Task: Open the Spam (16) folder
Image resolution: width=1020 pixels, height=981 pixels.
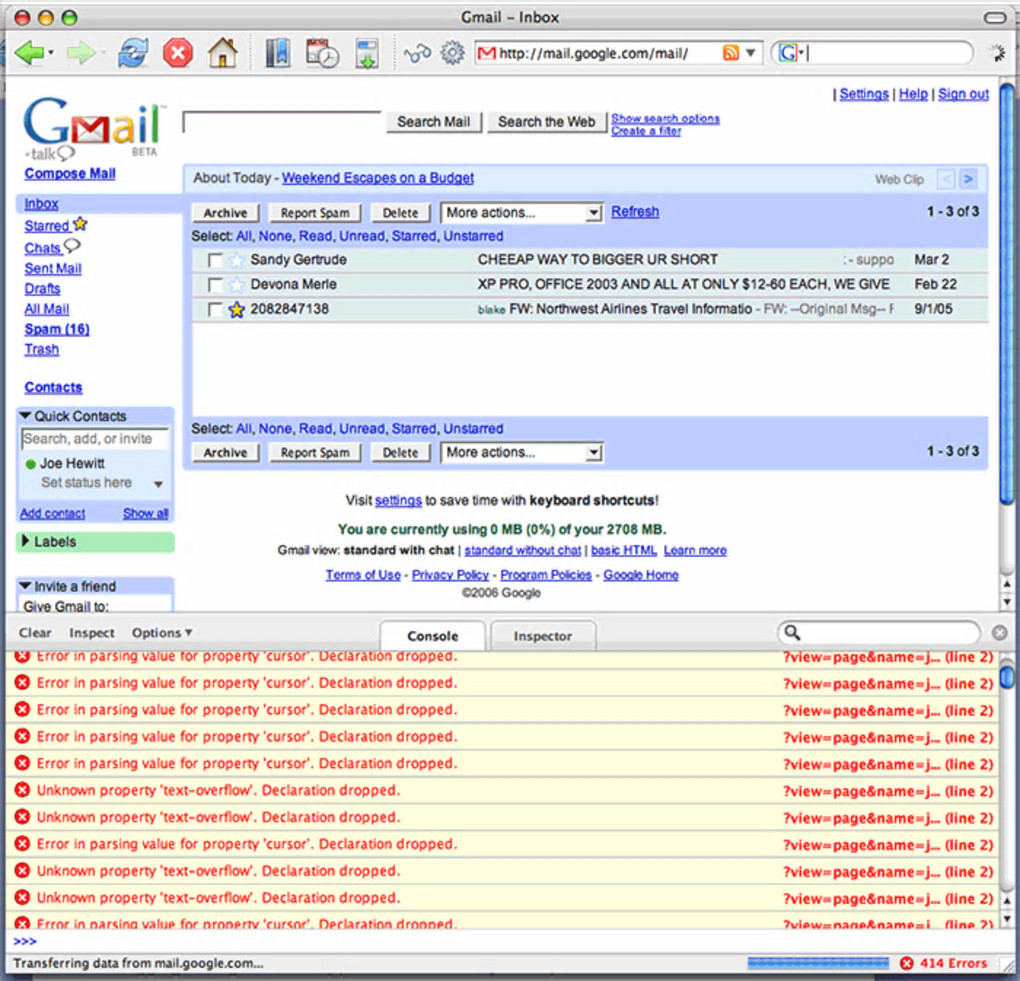Action: tap(57, 329)
